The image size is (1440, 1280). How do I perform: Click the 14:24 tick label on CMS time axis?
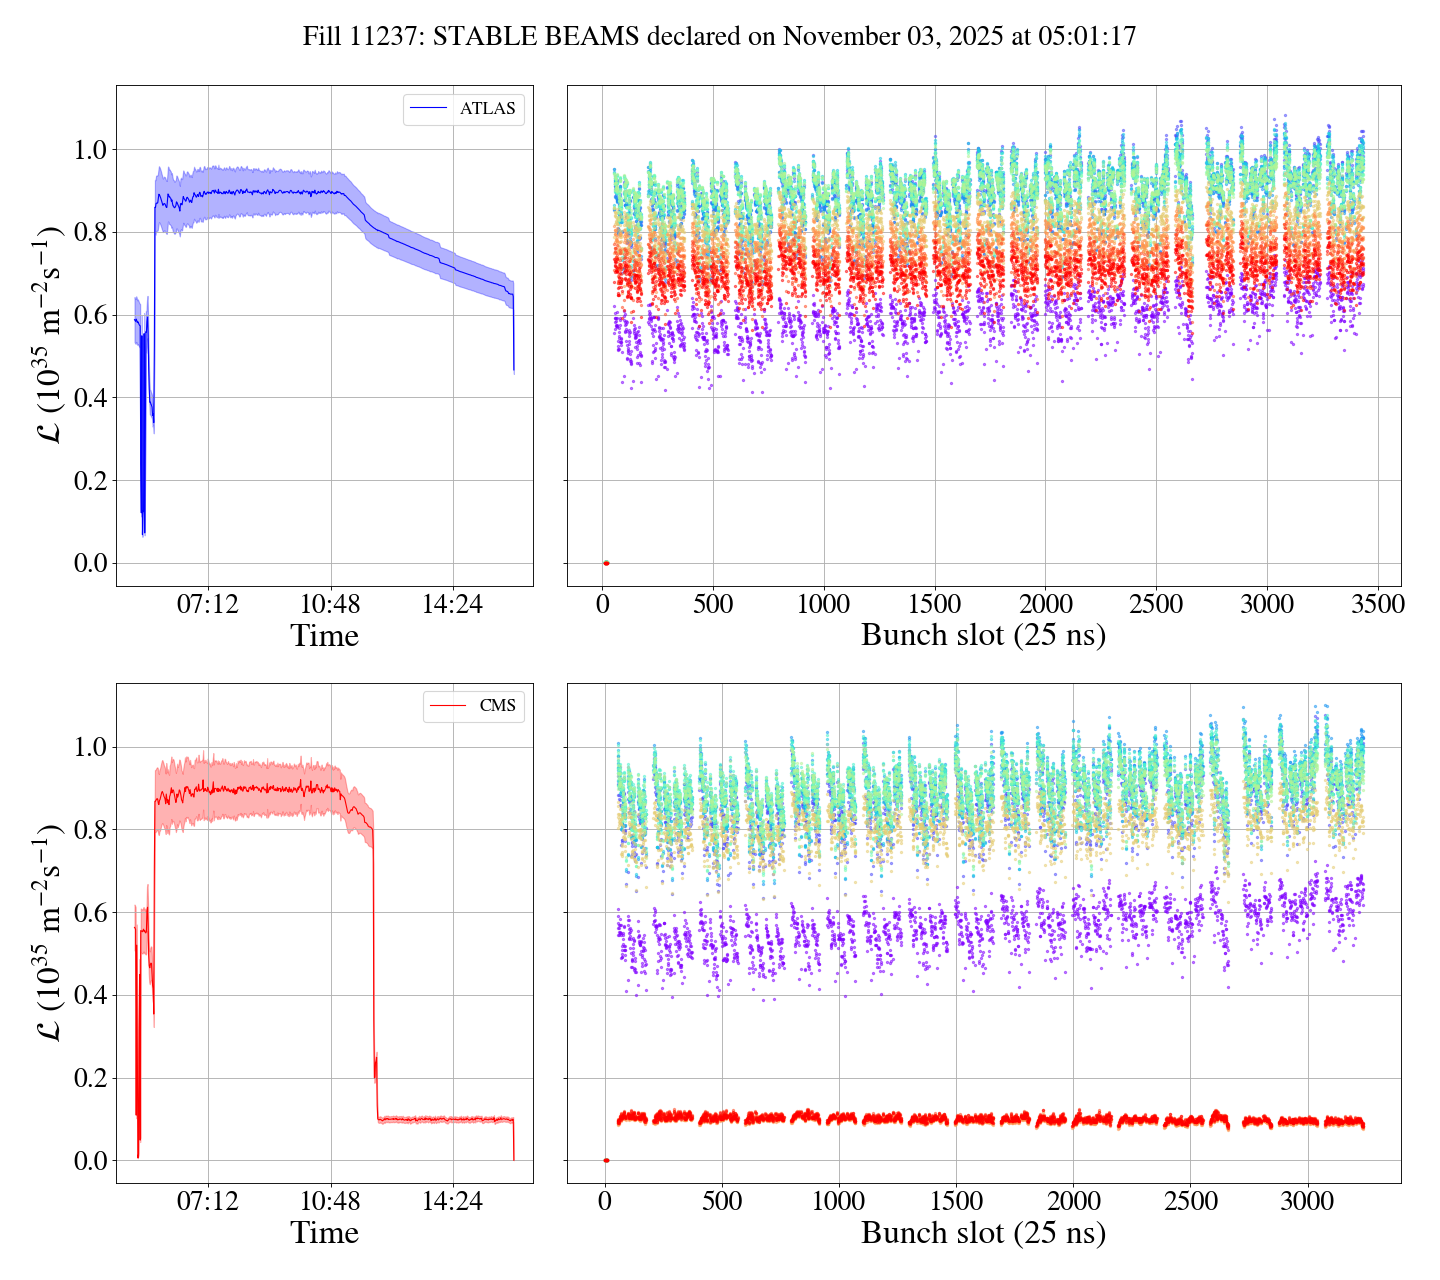tap(452, 1201)
